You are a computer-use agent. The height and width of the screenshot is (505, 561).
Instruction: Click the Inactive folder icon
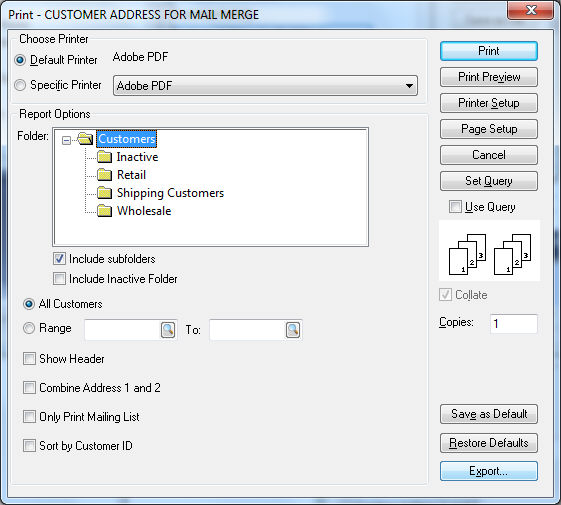pyautogui.click(x=105, y=157)
